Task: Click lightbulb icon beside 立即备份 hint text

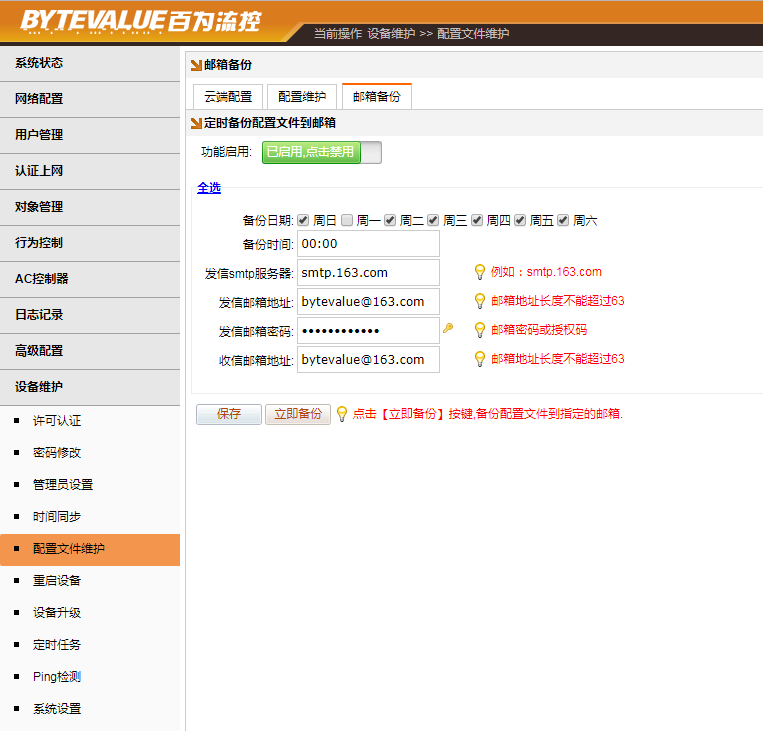Action: point(342,414)
